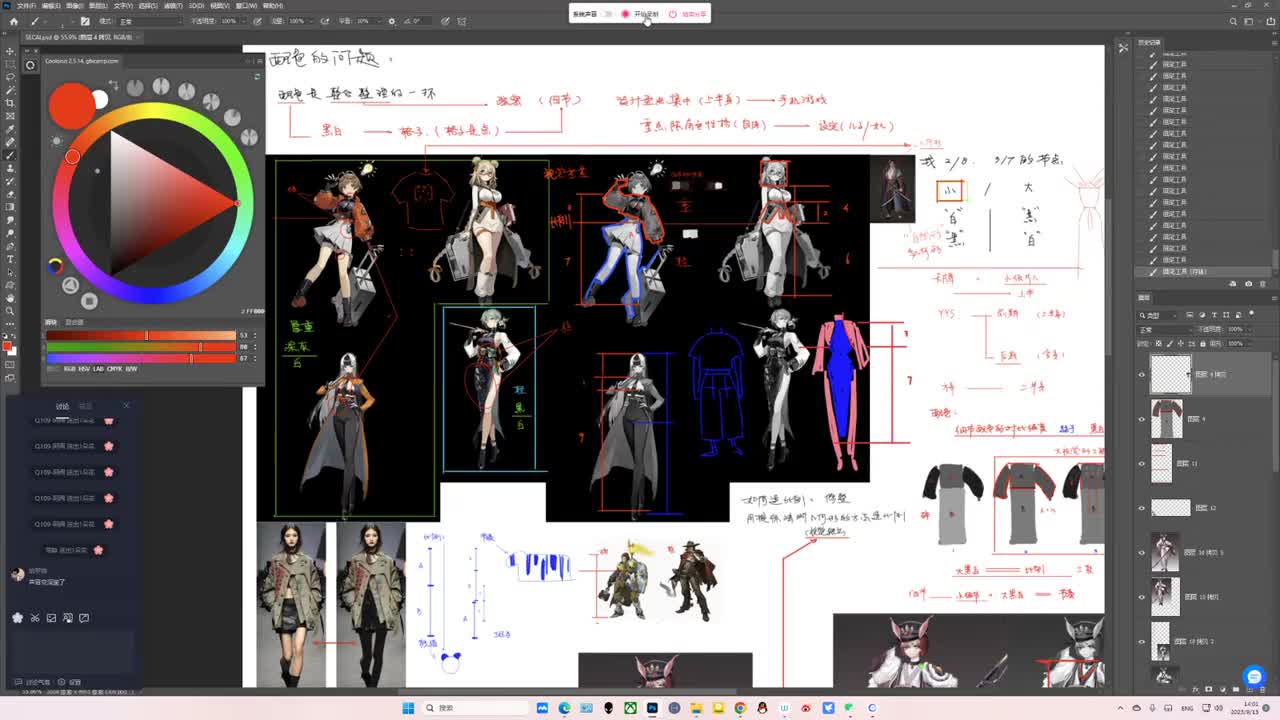This screenshot has height=720, width=1280.
Task: Select the Magic Wand tool
Action: click(x=10, y=90)
